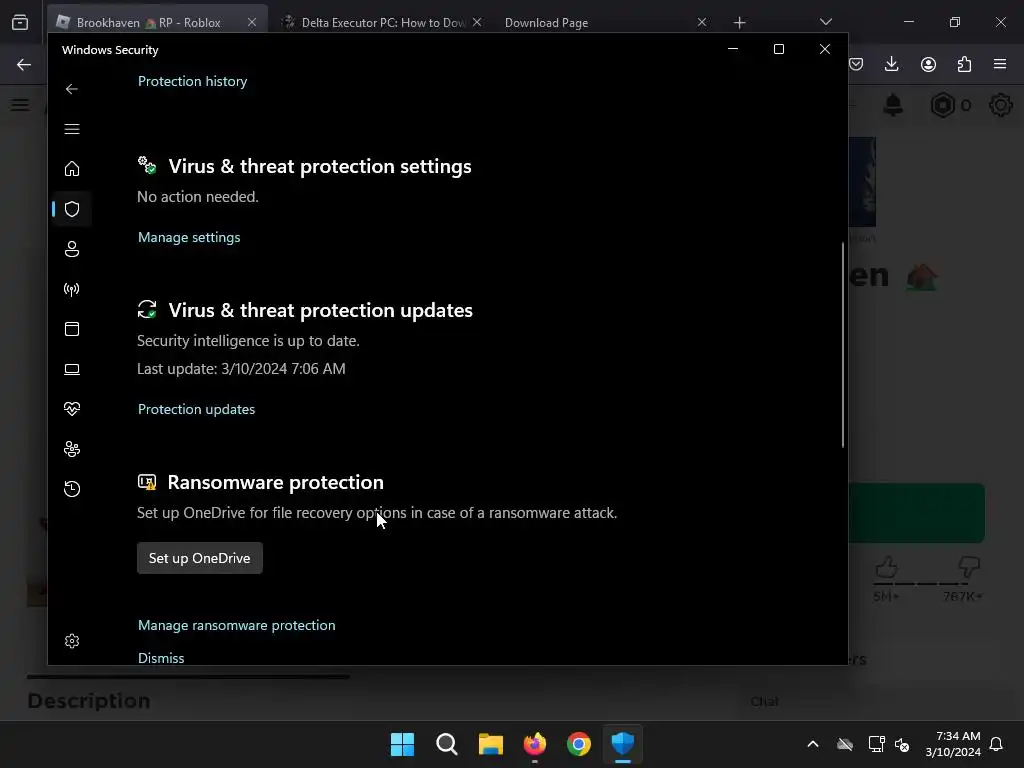
Task: Open the notifications bell in system tray
Action: 996,744
